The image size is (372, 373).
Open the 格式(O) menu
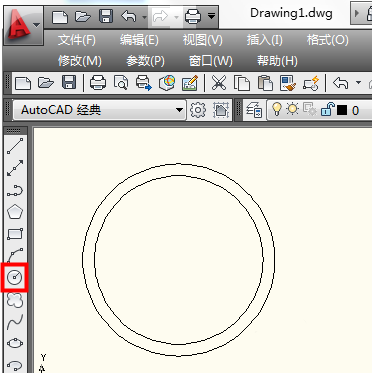tap(327, 40)
